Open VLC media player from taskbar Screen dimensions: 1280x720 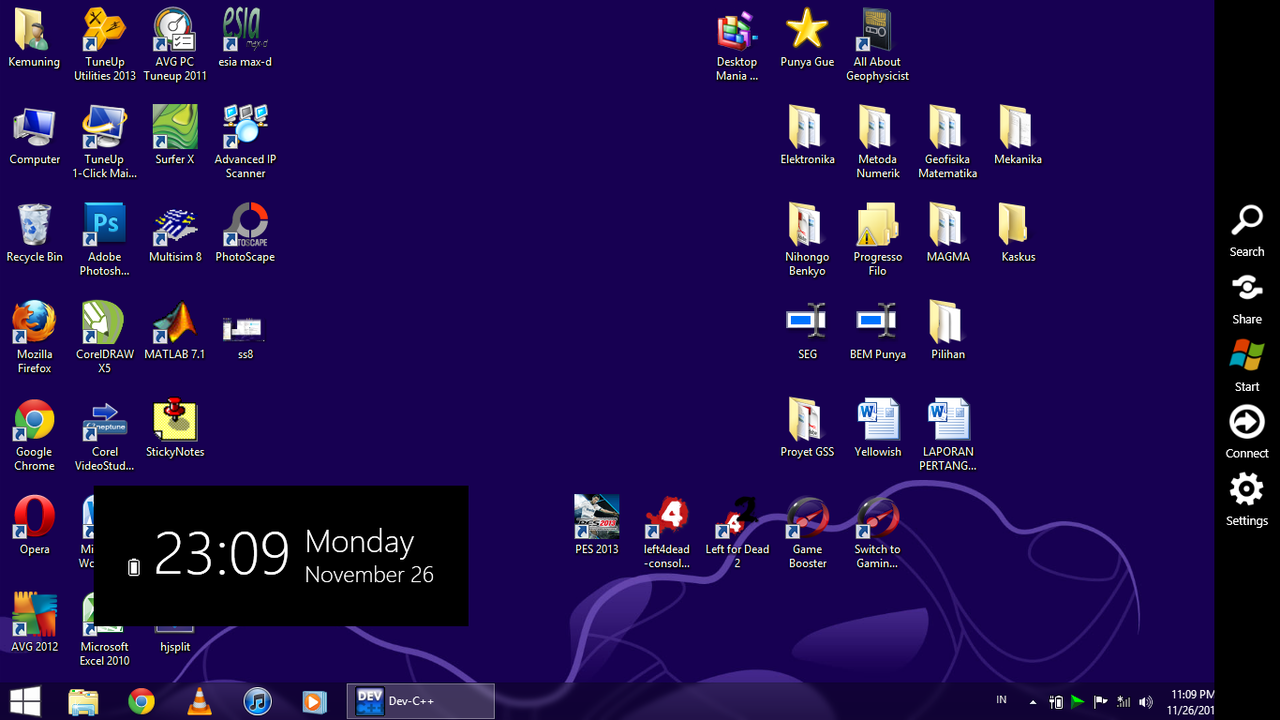coord(199,701)
